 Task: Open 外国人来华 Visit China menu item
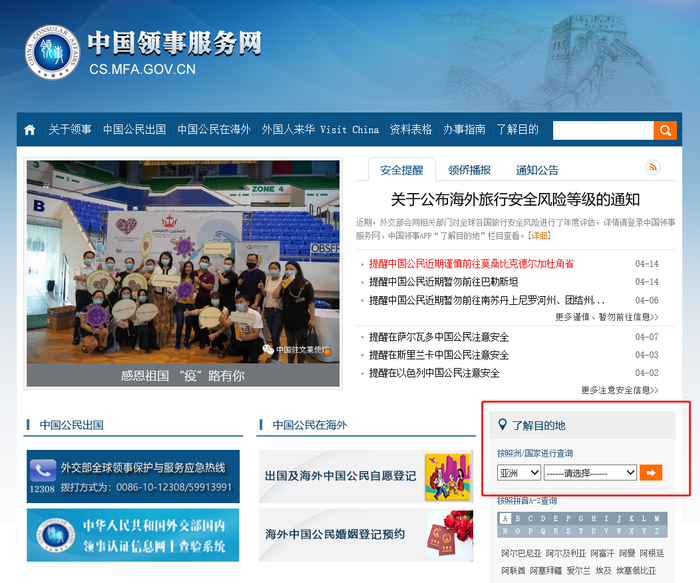pyautogui.click(x=320, y=130)
